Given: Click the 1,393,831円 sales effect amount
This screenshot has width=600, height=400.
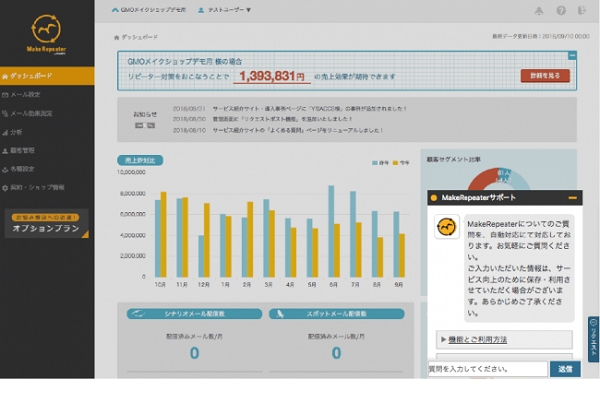Looking at the screenshot, I should (x=272, y=76).
